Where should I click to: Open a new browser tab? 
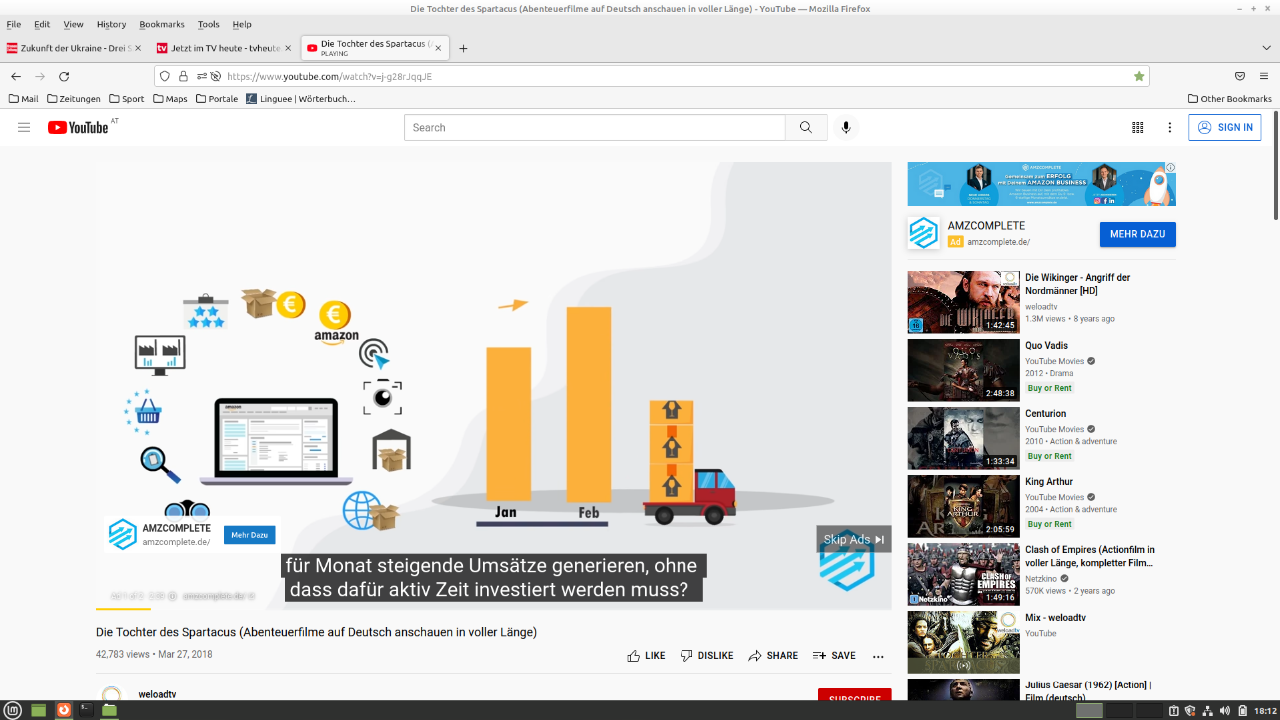(463, 48)
